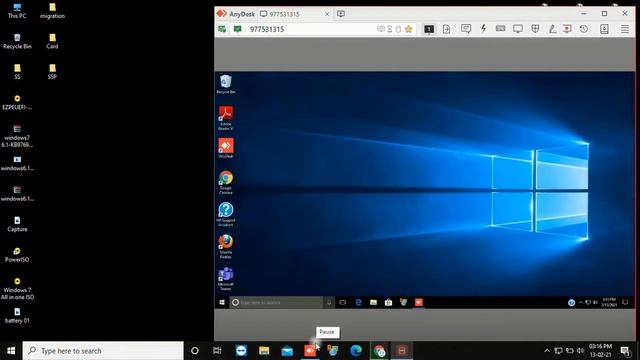The width and height of the screenshot is (640, 360).
Task: Select the Windows 7 All in one ISO
Action: point(17,289)
